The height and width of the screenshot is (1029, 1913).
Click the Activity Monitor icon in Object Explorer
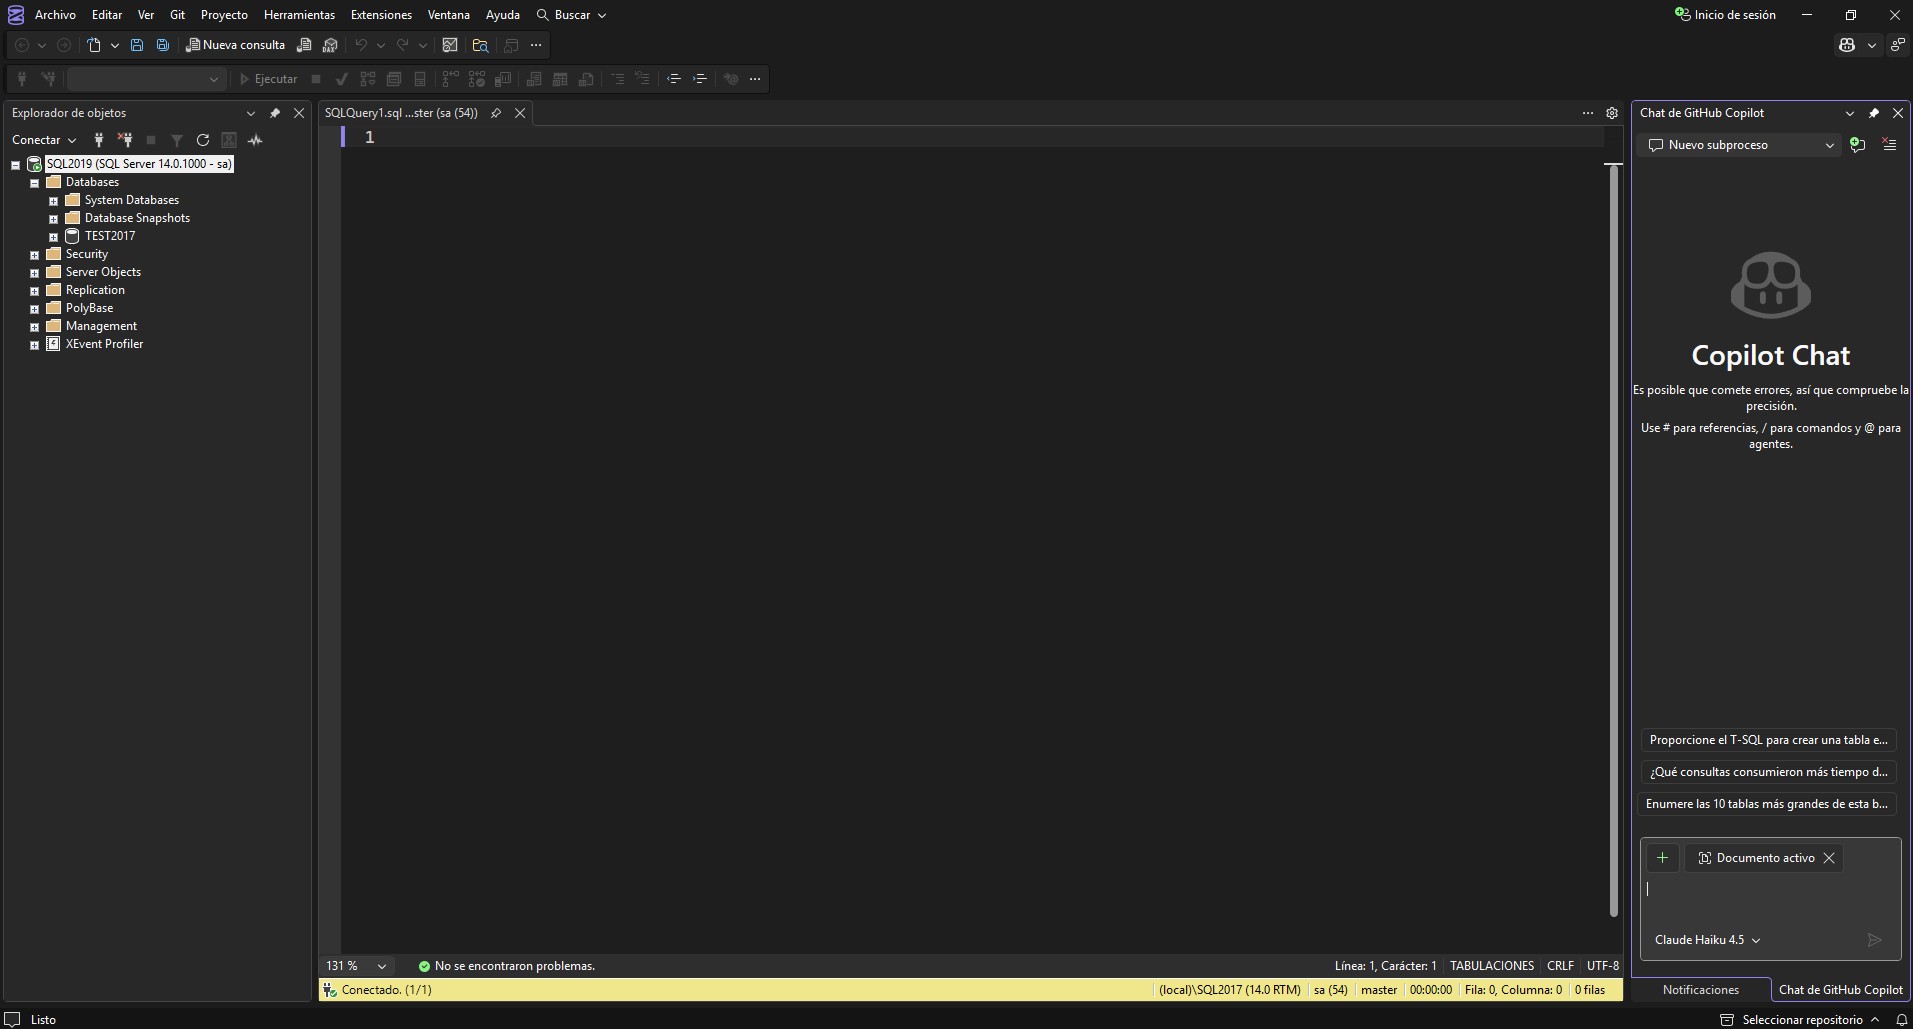(x=255, y=140)
